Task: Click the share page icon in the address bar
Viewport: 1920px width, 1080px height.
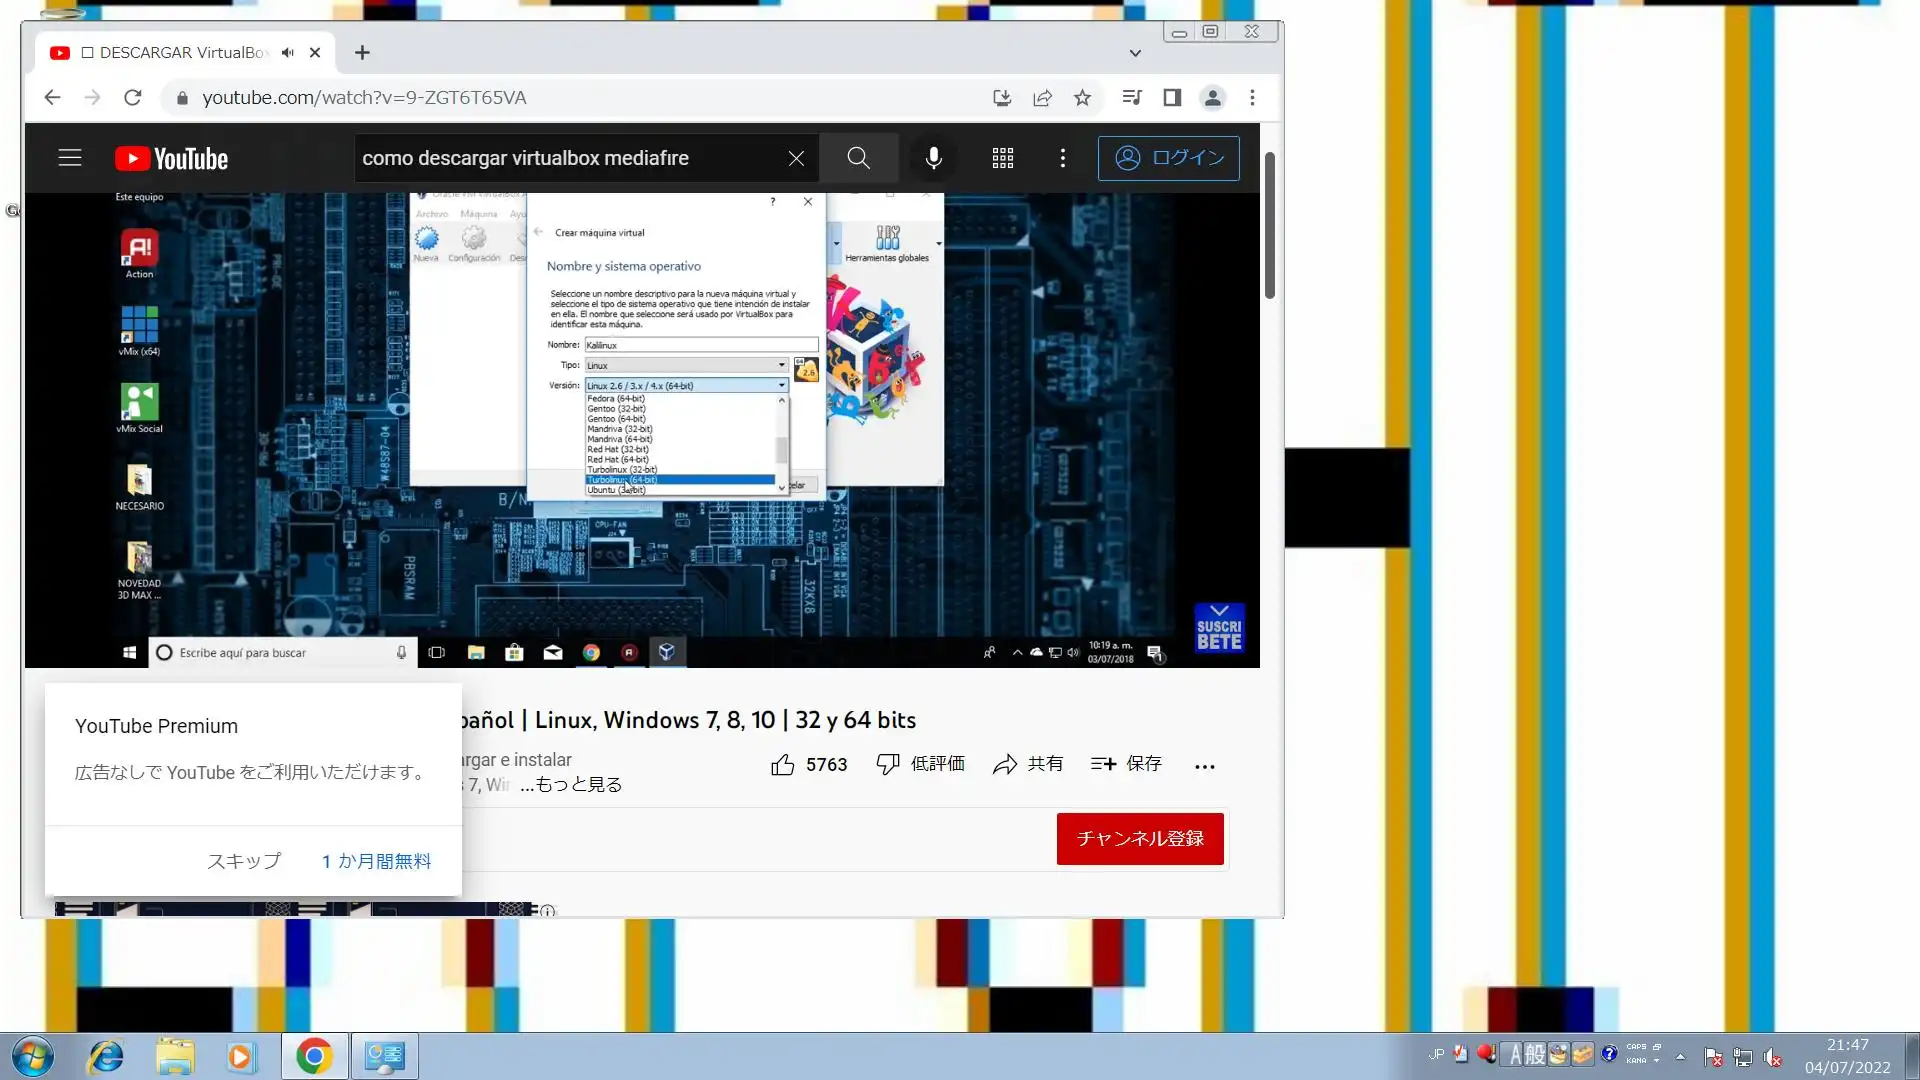Action: [1042, 98]
